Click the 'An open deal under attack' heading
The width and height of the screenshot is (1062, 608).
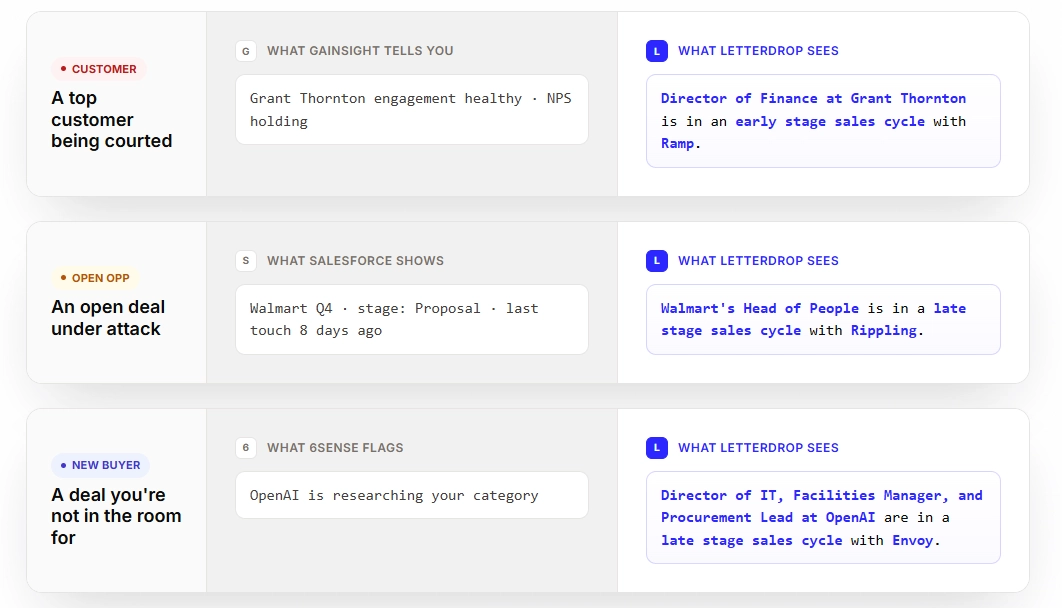[108, 318]
